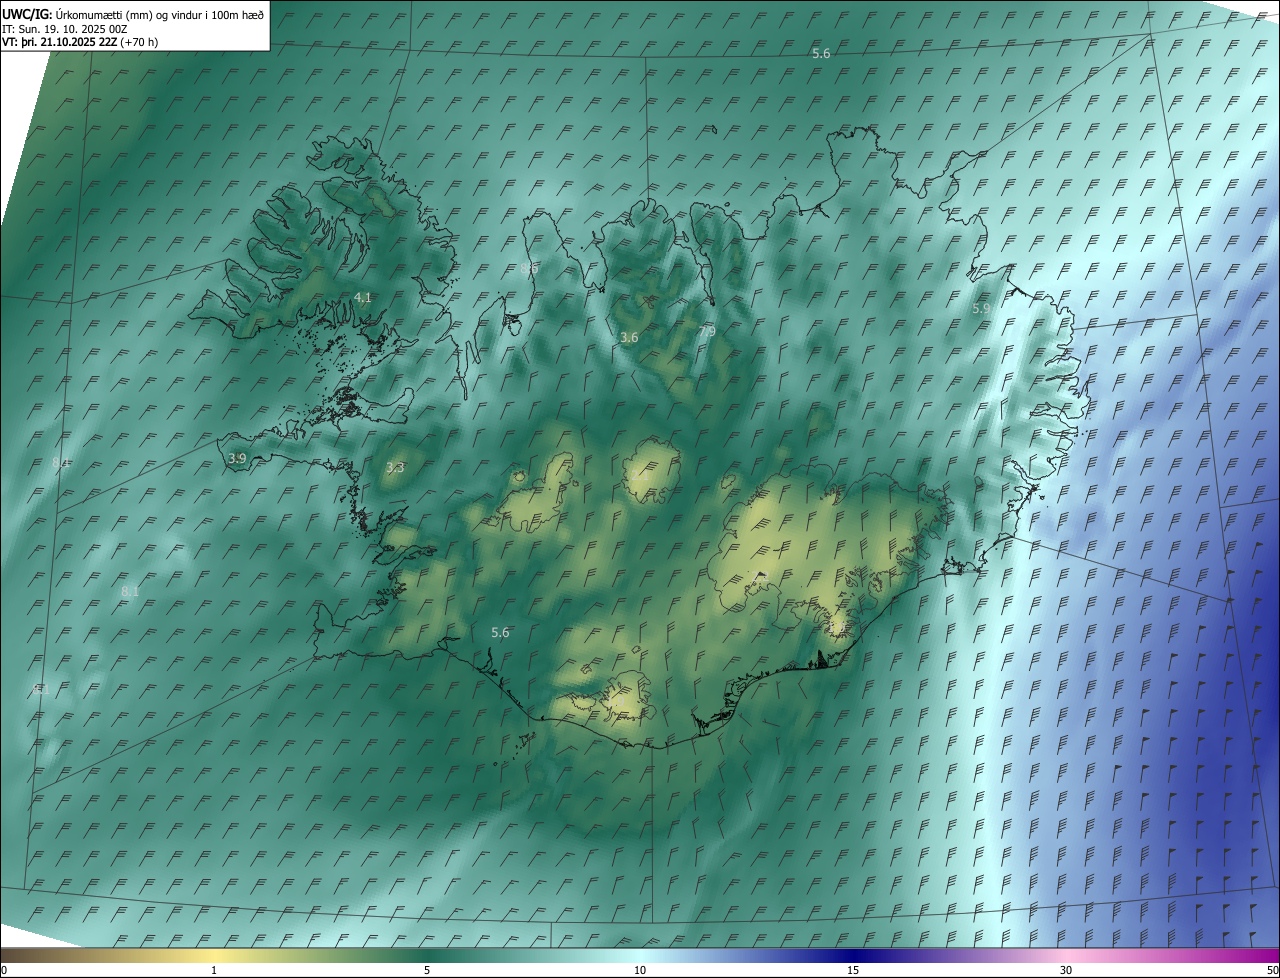
Task: Click the 5.6 value over sea north of Iceland
Action: tap(821, 54)
